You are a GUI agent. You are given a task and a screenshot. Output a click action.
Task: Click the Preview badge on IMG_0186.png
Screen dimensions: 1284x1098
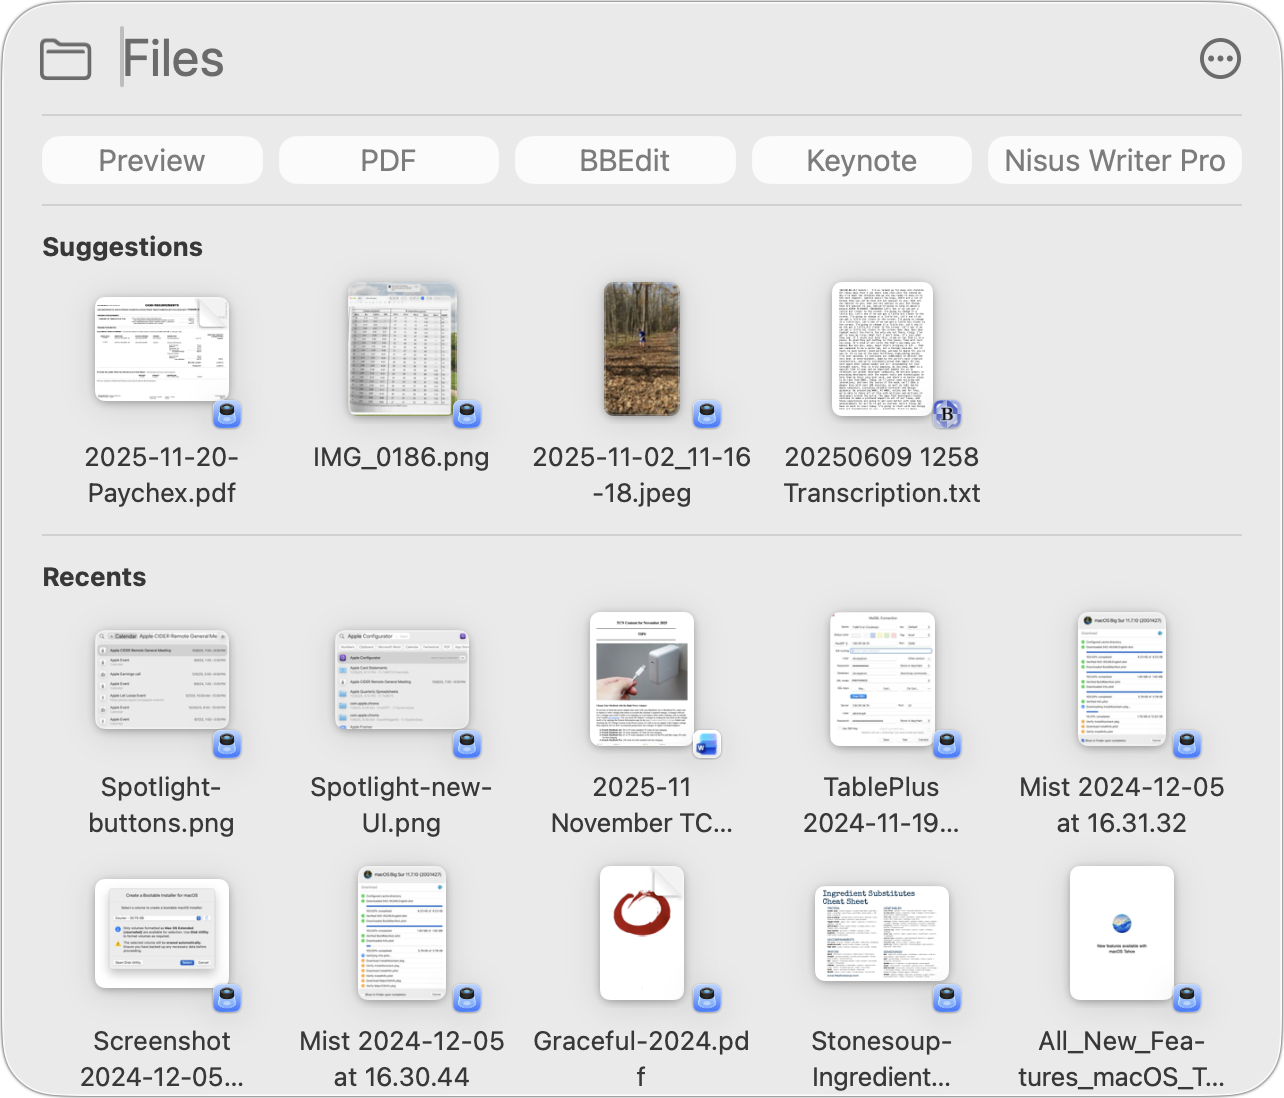tap(466, 413)
